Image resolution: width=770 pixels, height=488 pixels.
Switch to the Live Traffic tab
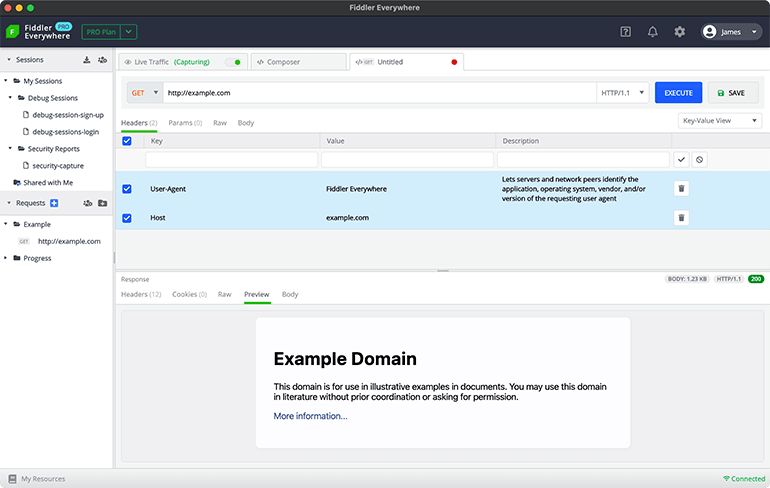pos(183,62)
